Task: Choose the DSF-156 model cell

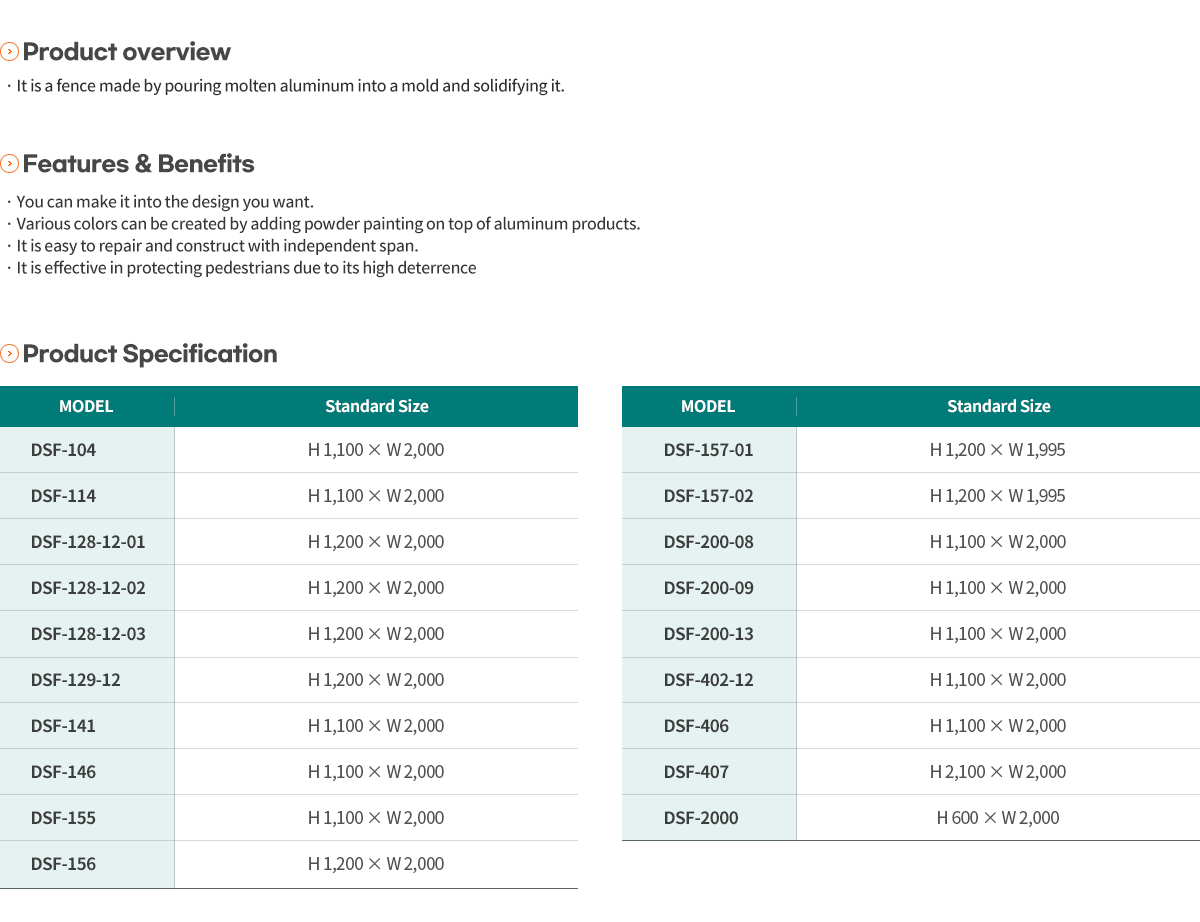Action: [87, 864]
